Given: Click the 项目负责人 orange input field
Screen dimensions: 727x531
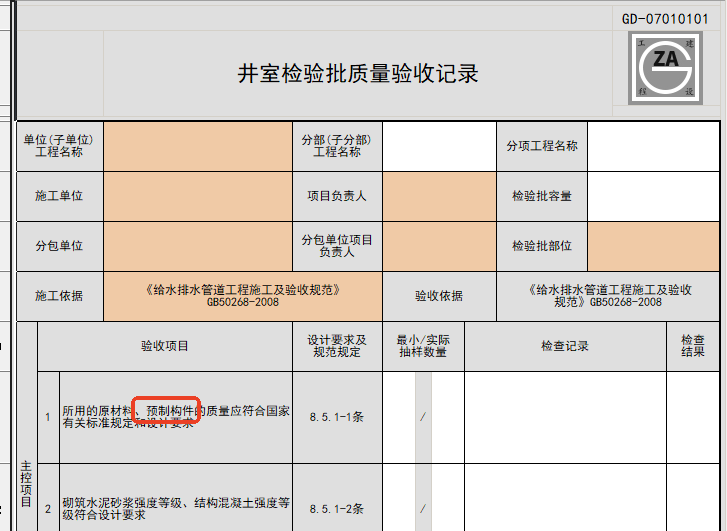Looking at the screenshot, I should click(439, 196).
